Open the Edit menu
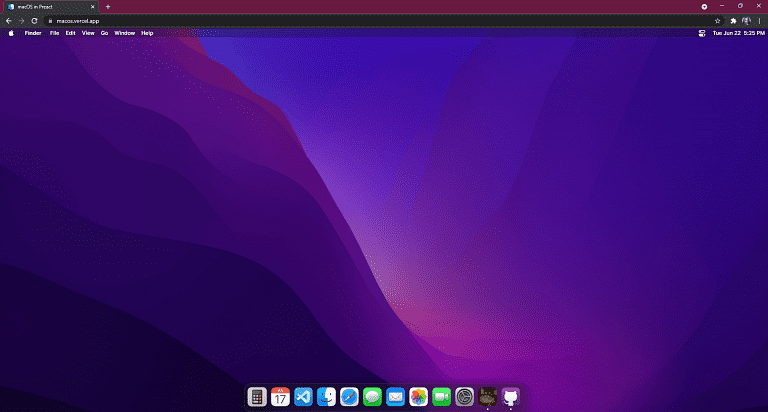This screenshot has height=412, width=768. point(71,33)
